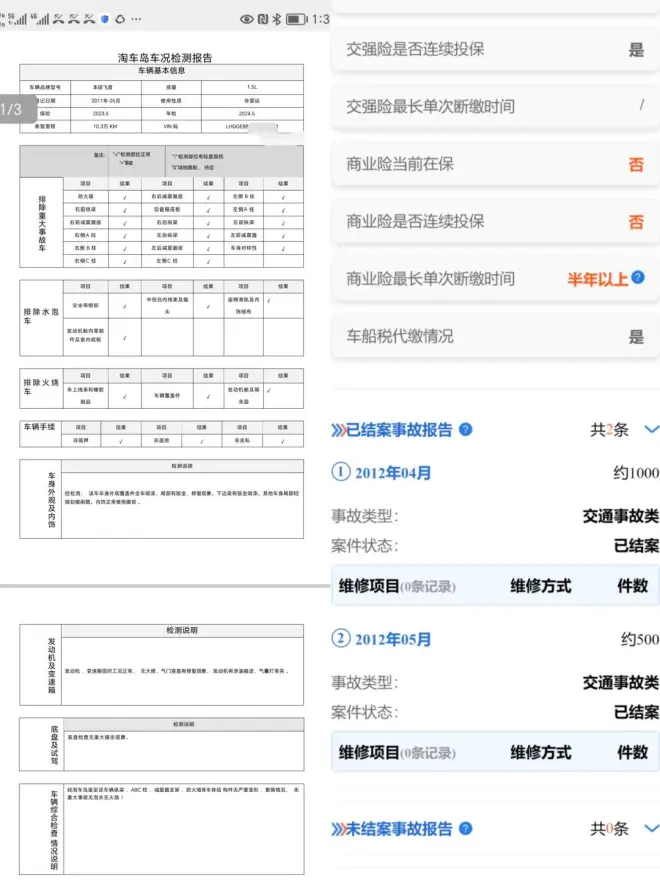Tap the 1/3 page indicator badge
The image size is (660, 880).
click(11, 109)
